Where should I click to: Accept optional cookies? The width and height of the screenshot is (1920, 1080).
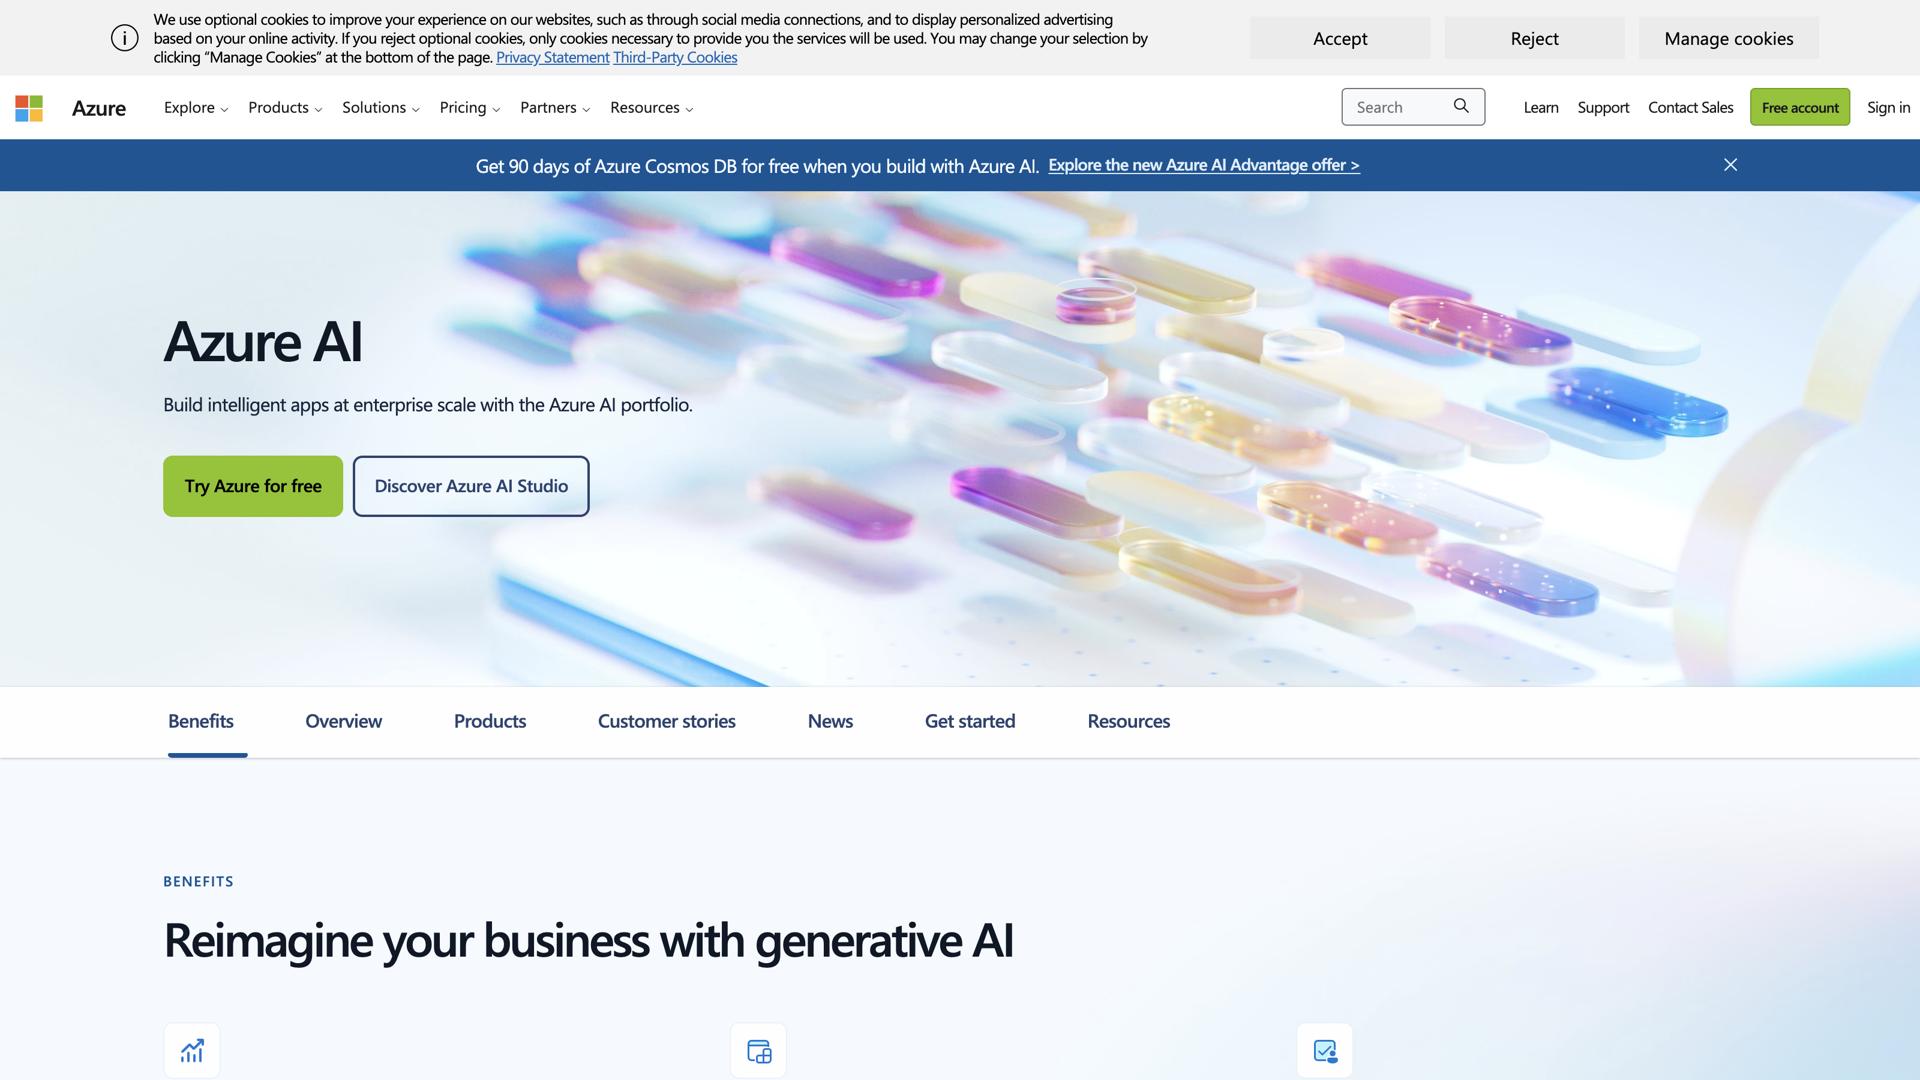[1339, 38]
